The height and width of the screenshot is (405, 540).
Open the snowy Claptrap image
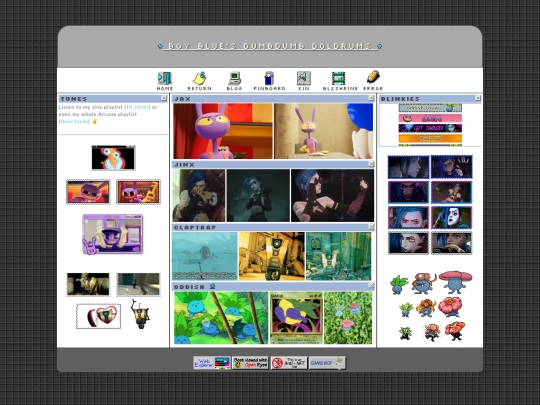pos(205,256)
